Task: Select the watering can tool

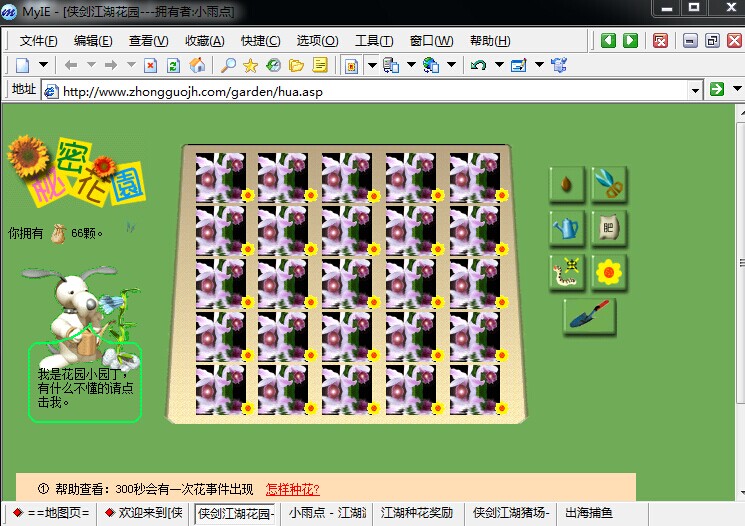Action: (566, 228)
